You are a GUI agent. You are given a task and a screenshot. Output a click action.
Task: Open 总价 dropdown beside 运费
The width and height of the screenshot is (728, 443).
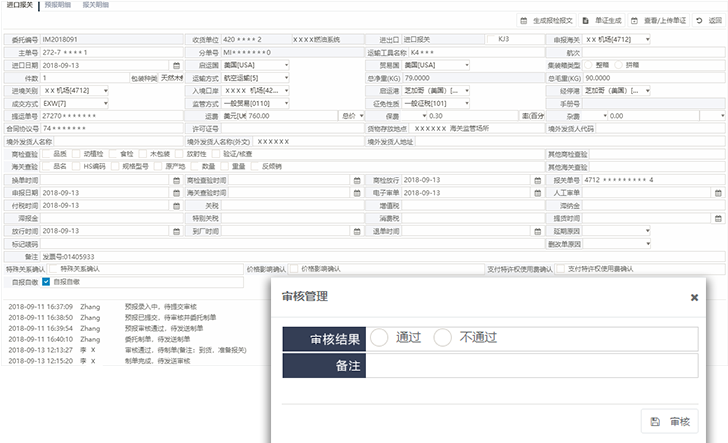(352, 116)
